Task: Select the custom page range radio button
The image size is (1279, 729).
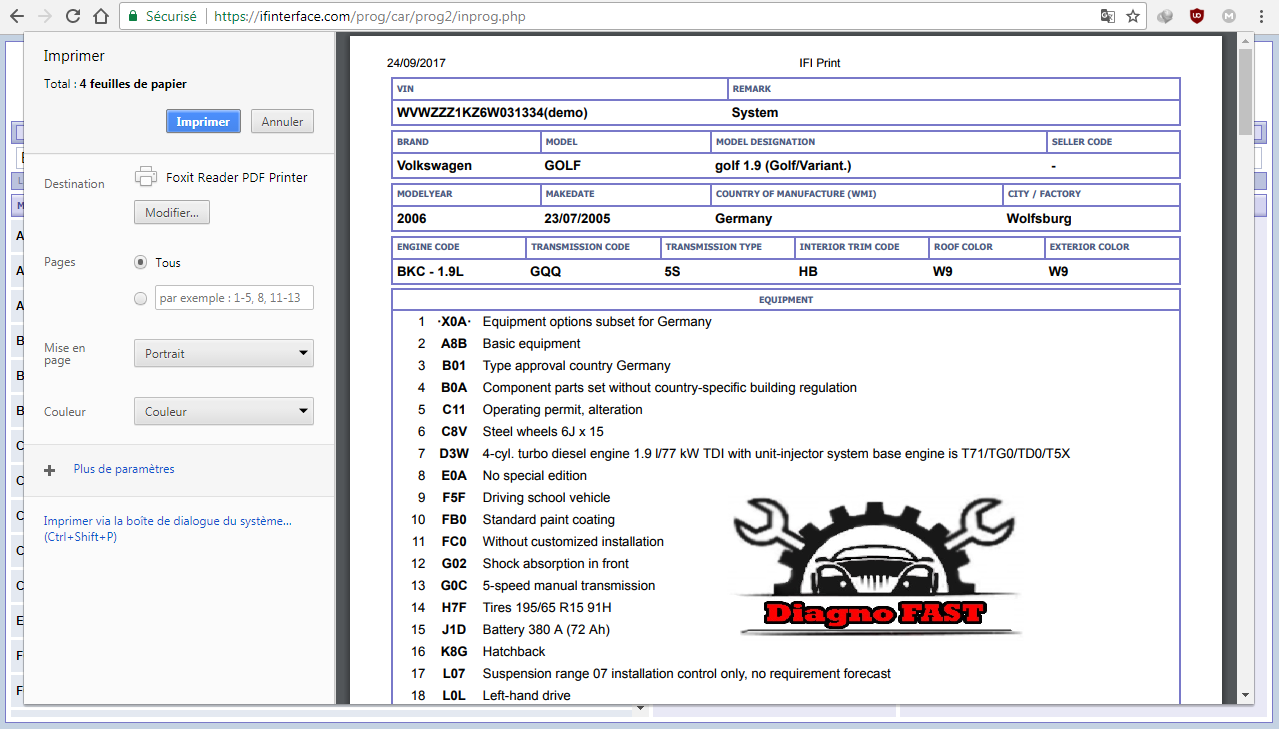Action: tap(140, 298)
